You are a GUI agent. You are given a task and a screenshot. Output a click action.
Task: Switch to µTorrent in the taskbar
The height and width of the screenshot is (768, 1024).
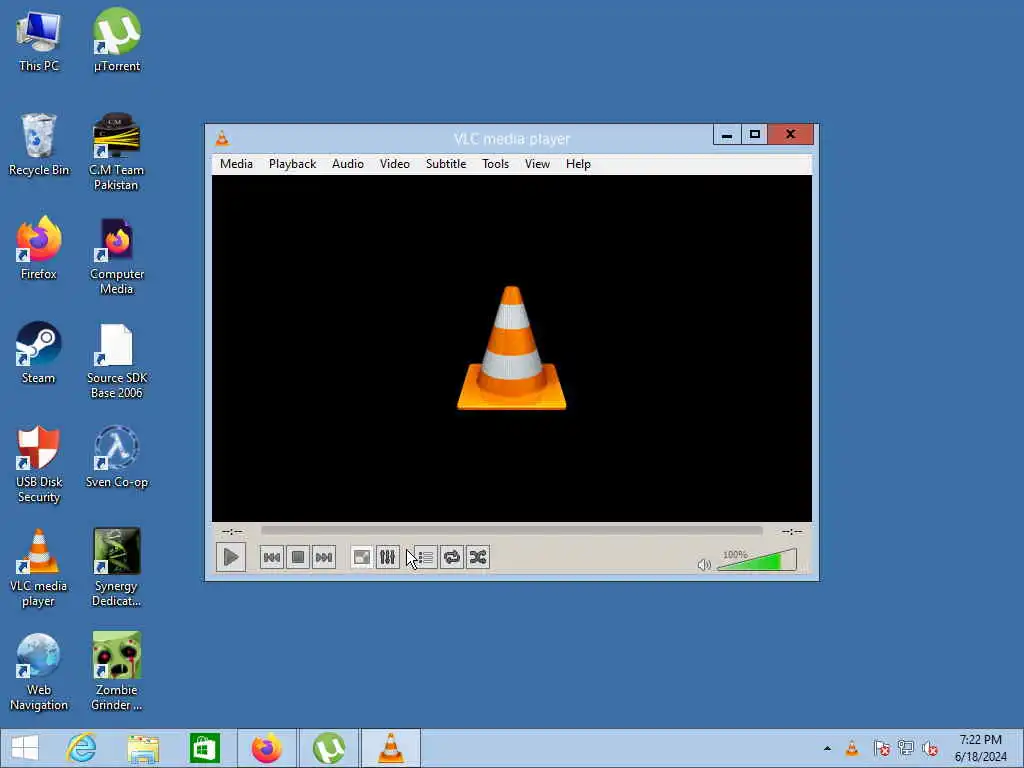click(x=328, y=748)
